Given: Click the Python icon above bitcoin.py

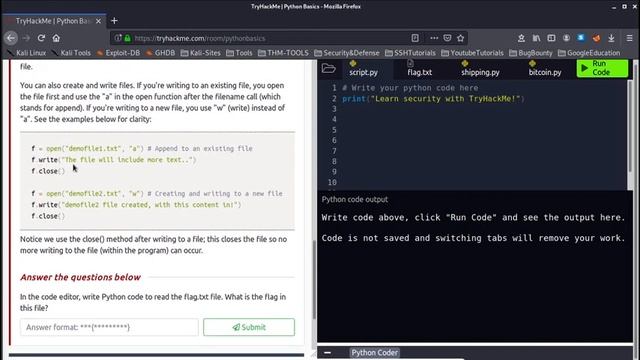Looking at the screenshot, I should 532,63.
